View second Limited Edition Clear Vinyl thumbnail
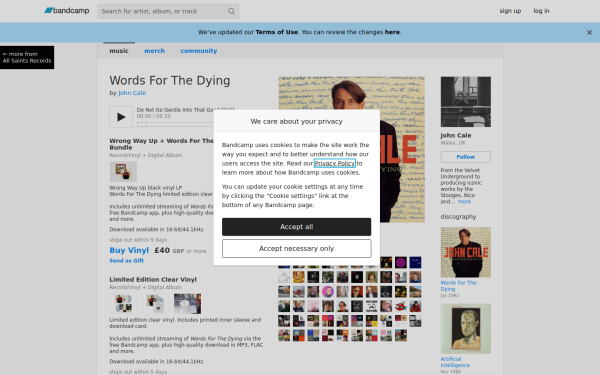Viewport: 600px width, 375px height. [x=155, y=304]
